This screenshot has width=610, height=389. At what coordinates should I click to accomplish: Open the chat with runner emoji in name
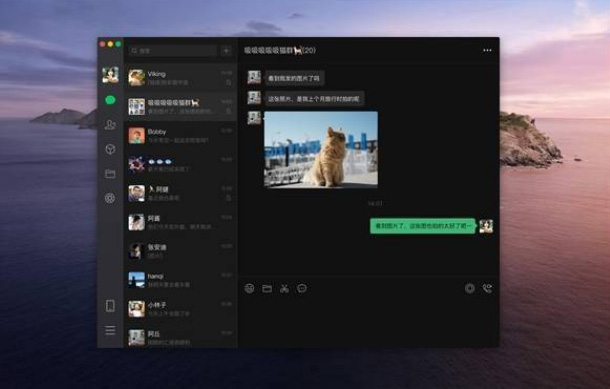pyautogui.click(x=181, y=193)
